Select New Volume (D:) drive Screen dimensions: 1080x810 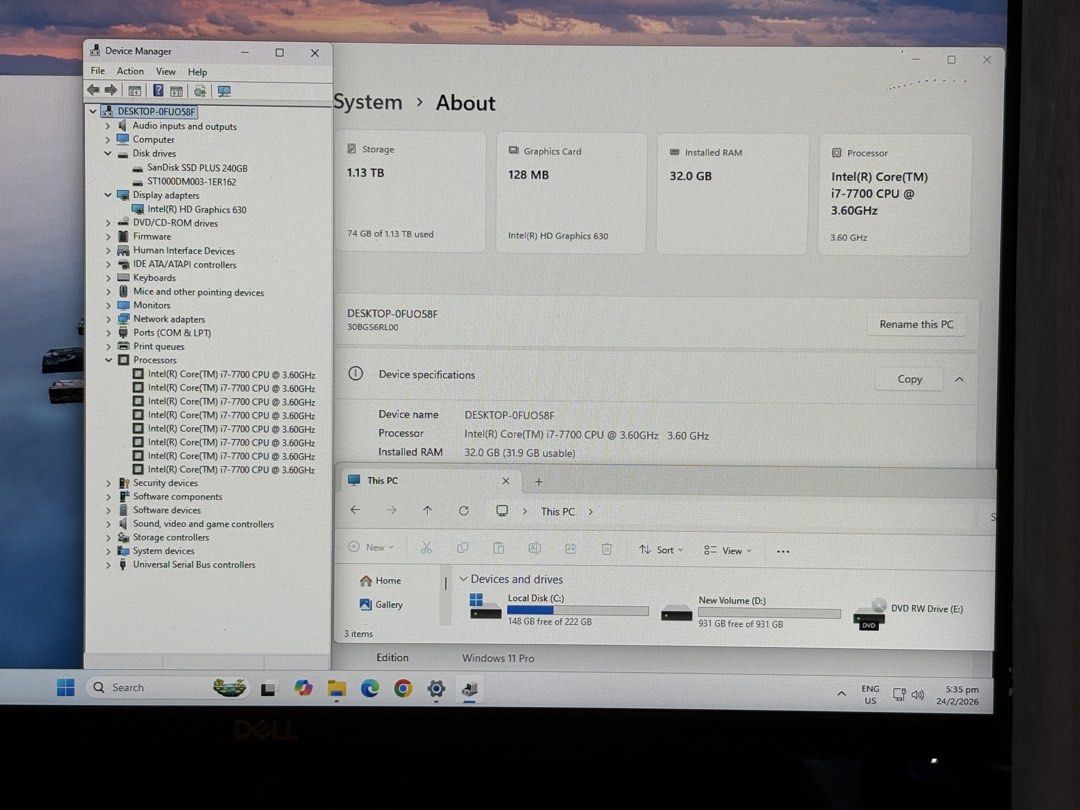750,612
